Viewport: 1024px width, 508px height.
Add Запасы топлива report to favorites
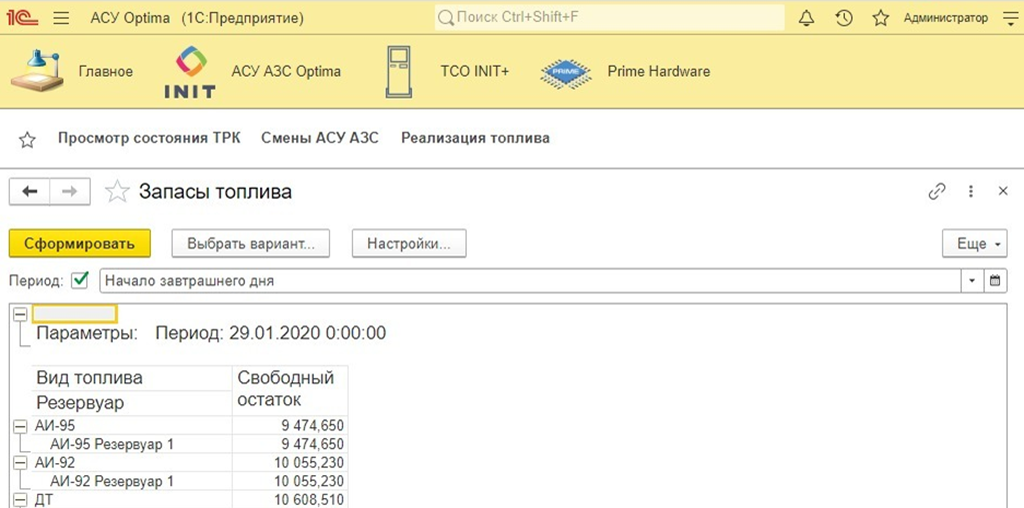[118, 191]
